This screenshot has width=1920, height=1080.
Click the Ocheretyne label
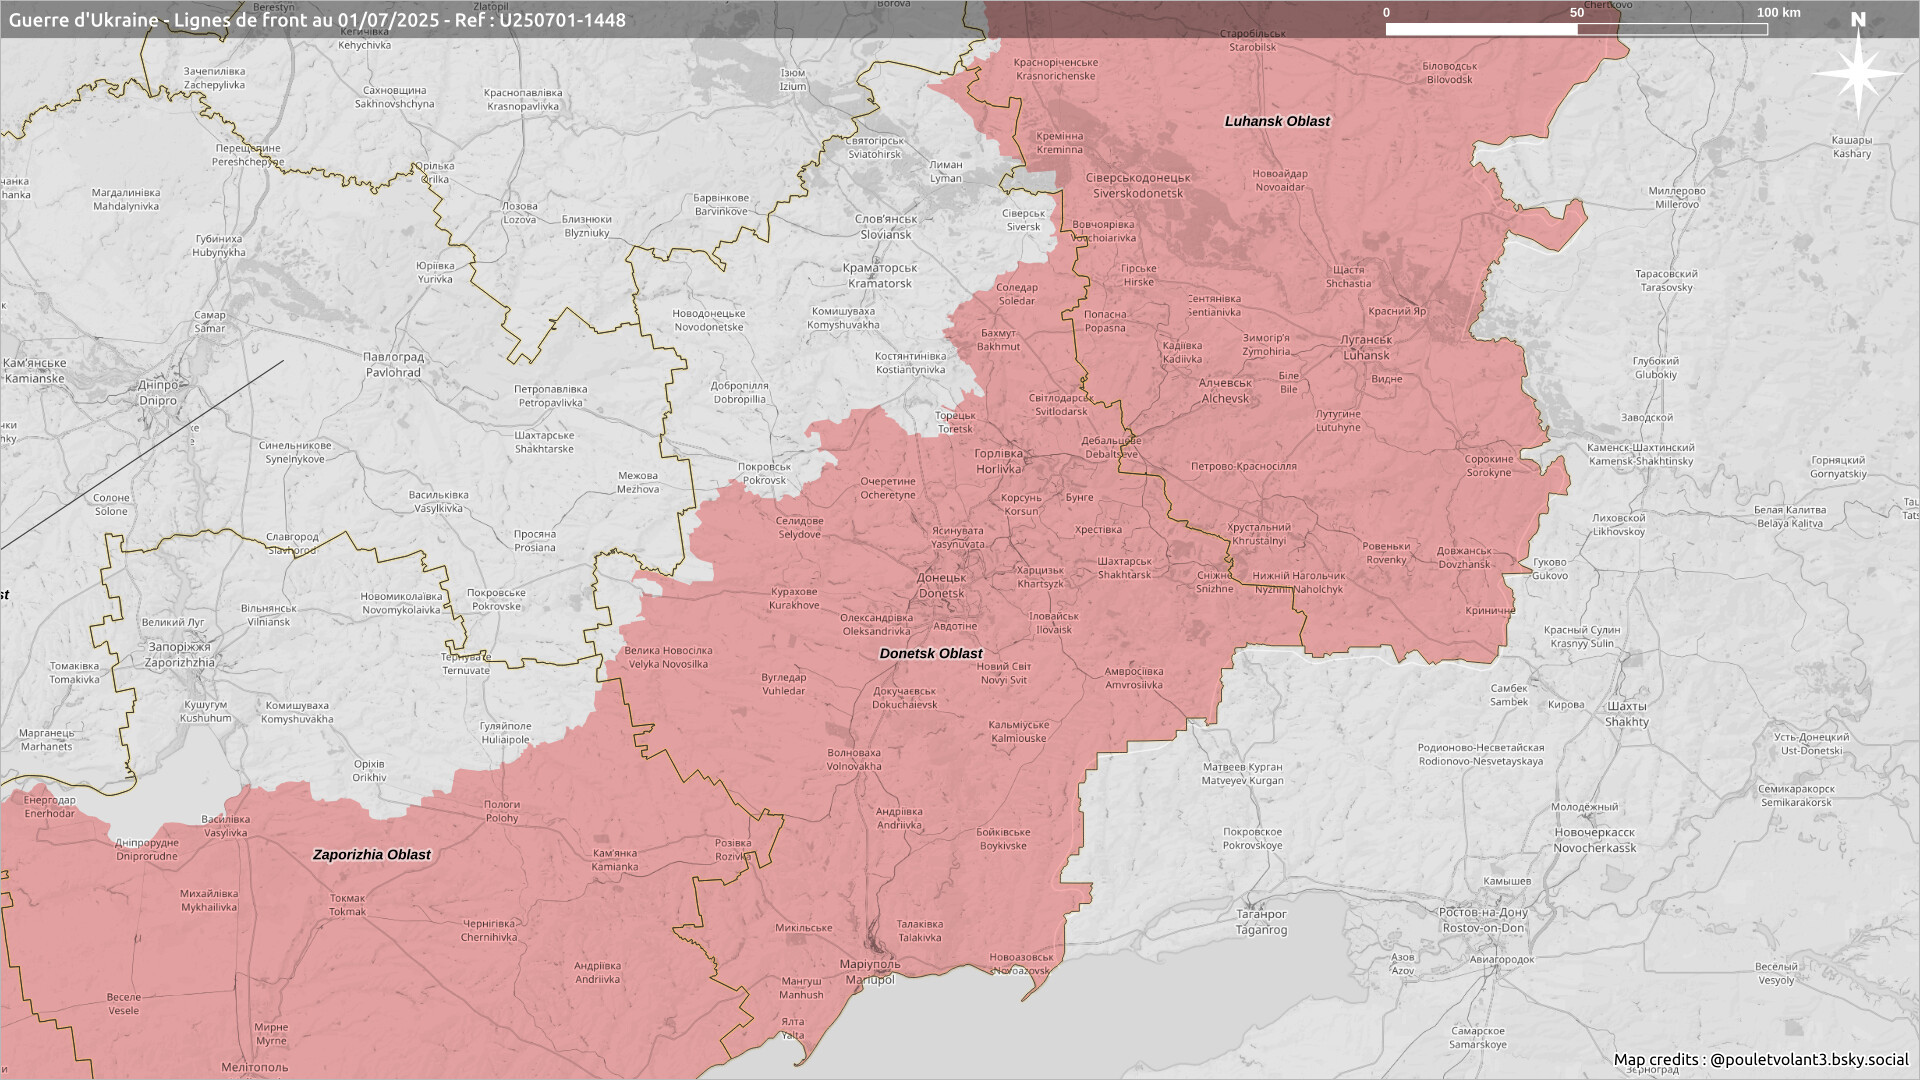(x=887, y=488)
